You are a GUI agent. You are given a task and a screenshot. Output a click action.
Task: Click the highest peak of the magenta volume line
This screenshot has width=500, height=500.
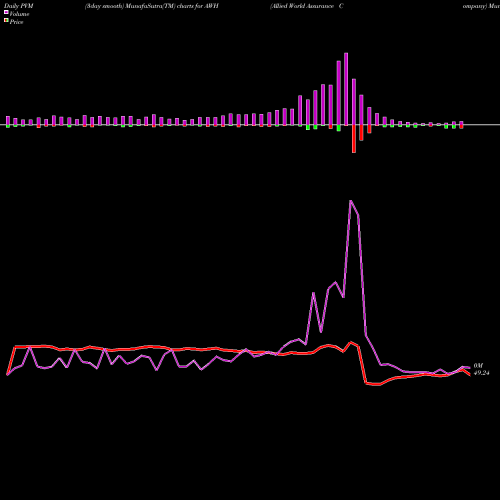(350, 201)
